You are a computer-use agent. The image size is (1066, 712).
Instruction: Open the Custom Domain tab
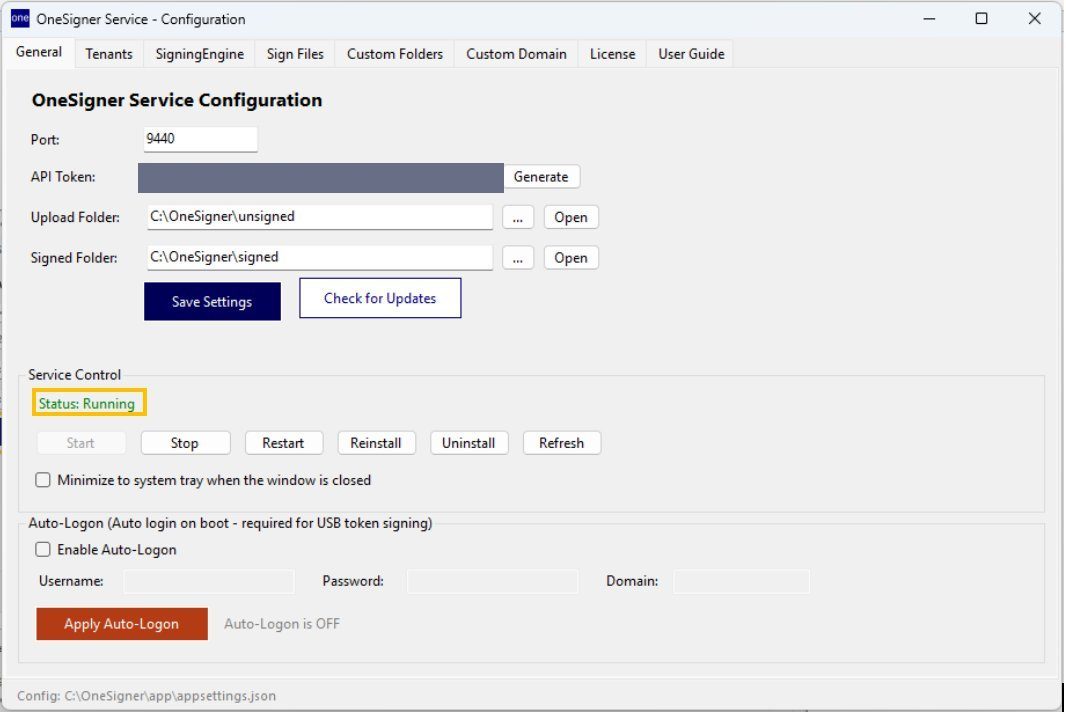[516, 54]
